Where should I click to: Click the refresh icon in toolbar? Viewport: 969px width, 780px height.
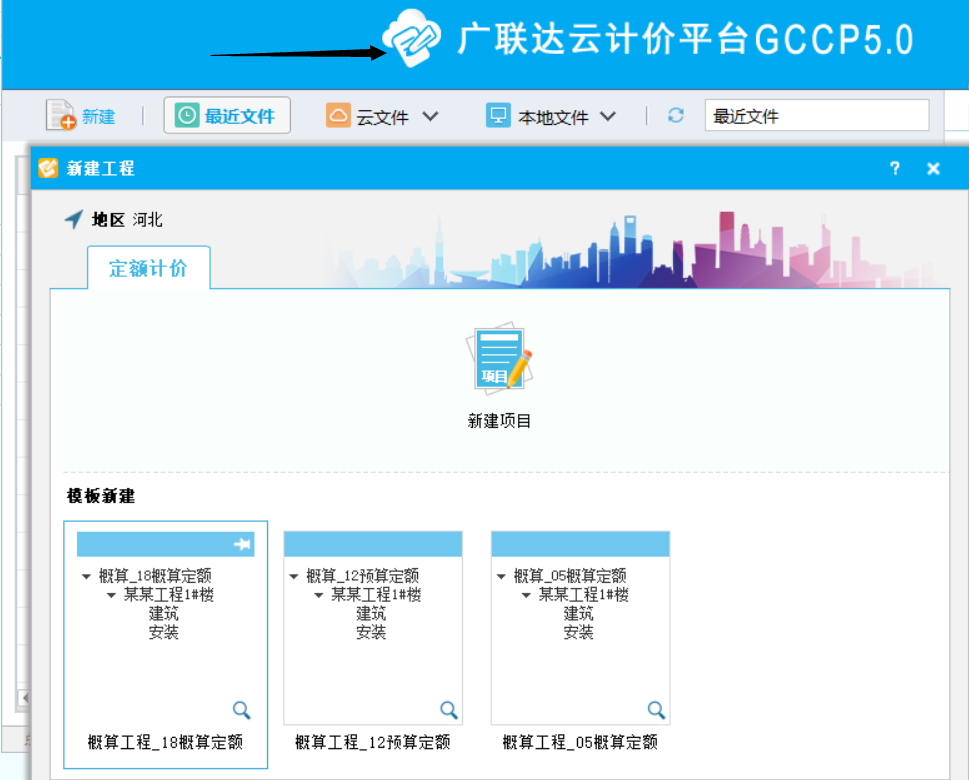coord(675,116)
